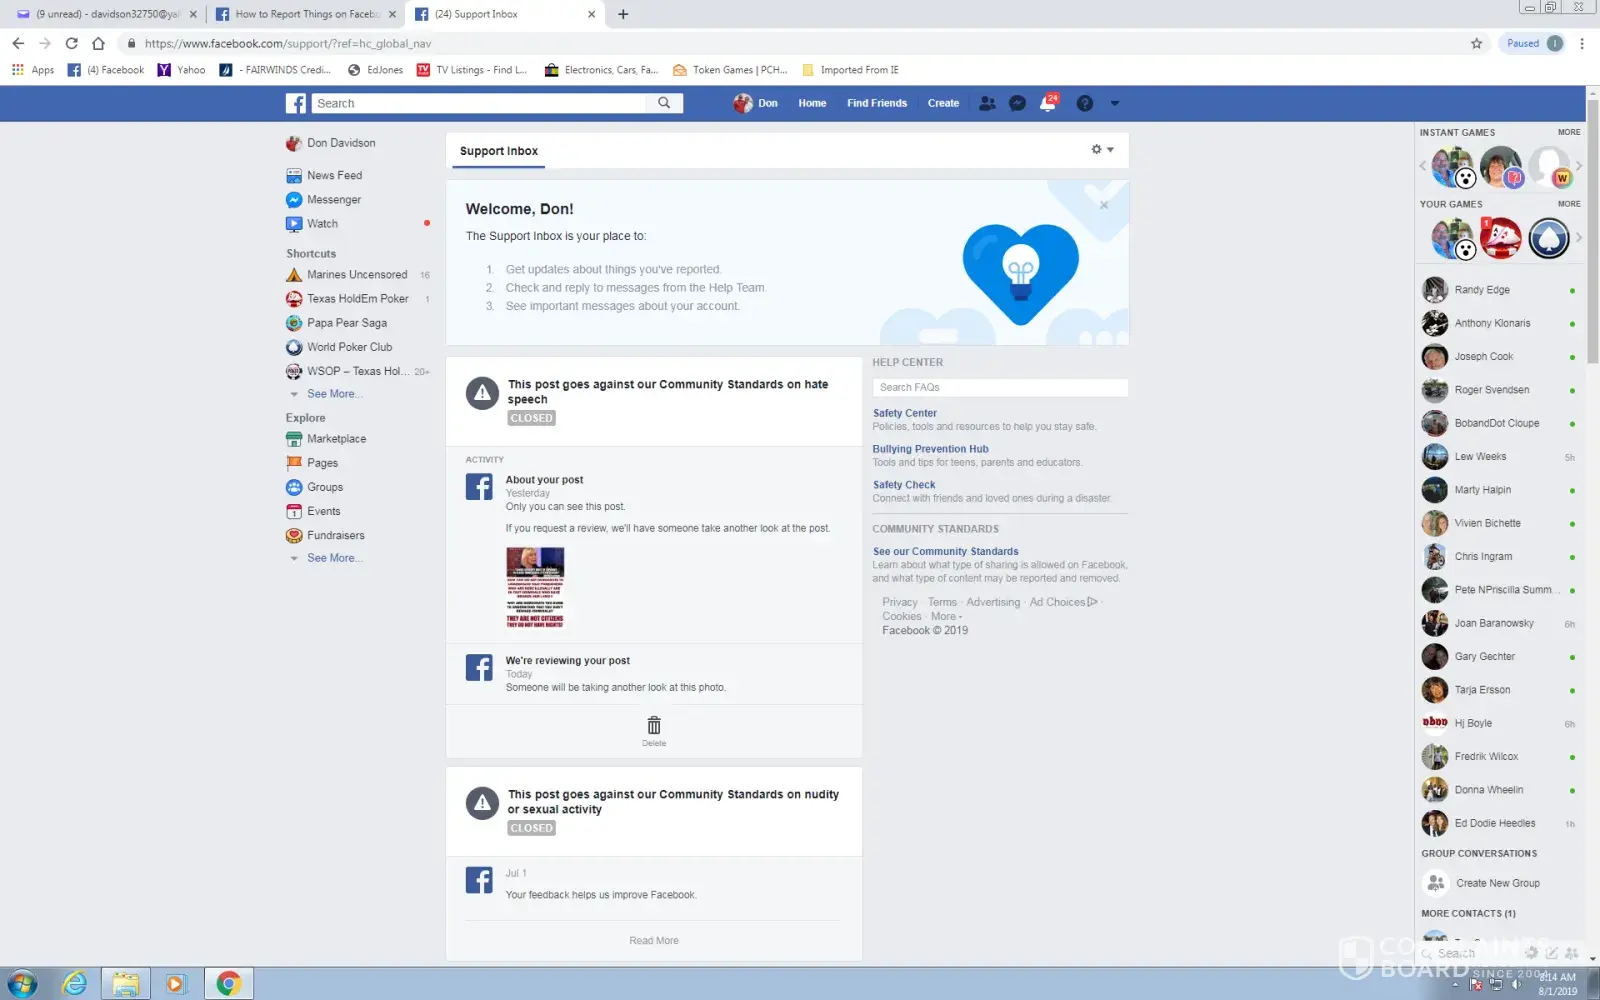The width and height of the screenshot is (1600, 1000).
Task: Expand the account menu arrow in top bar
Action: pos(1115,103)
